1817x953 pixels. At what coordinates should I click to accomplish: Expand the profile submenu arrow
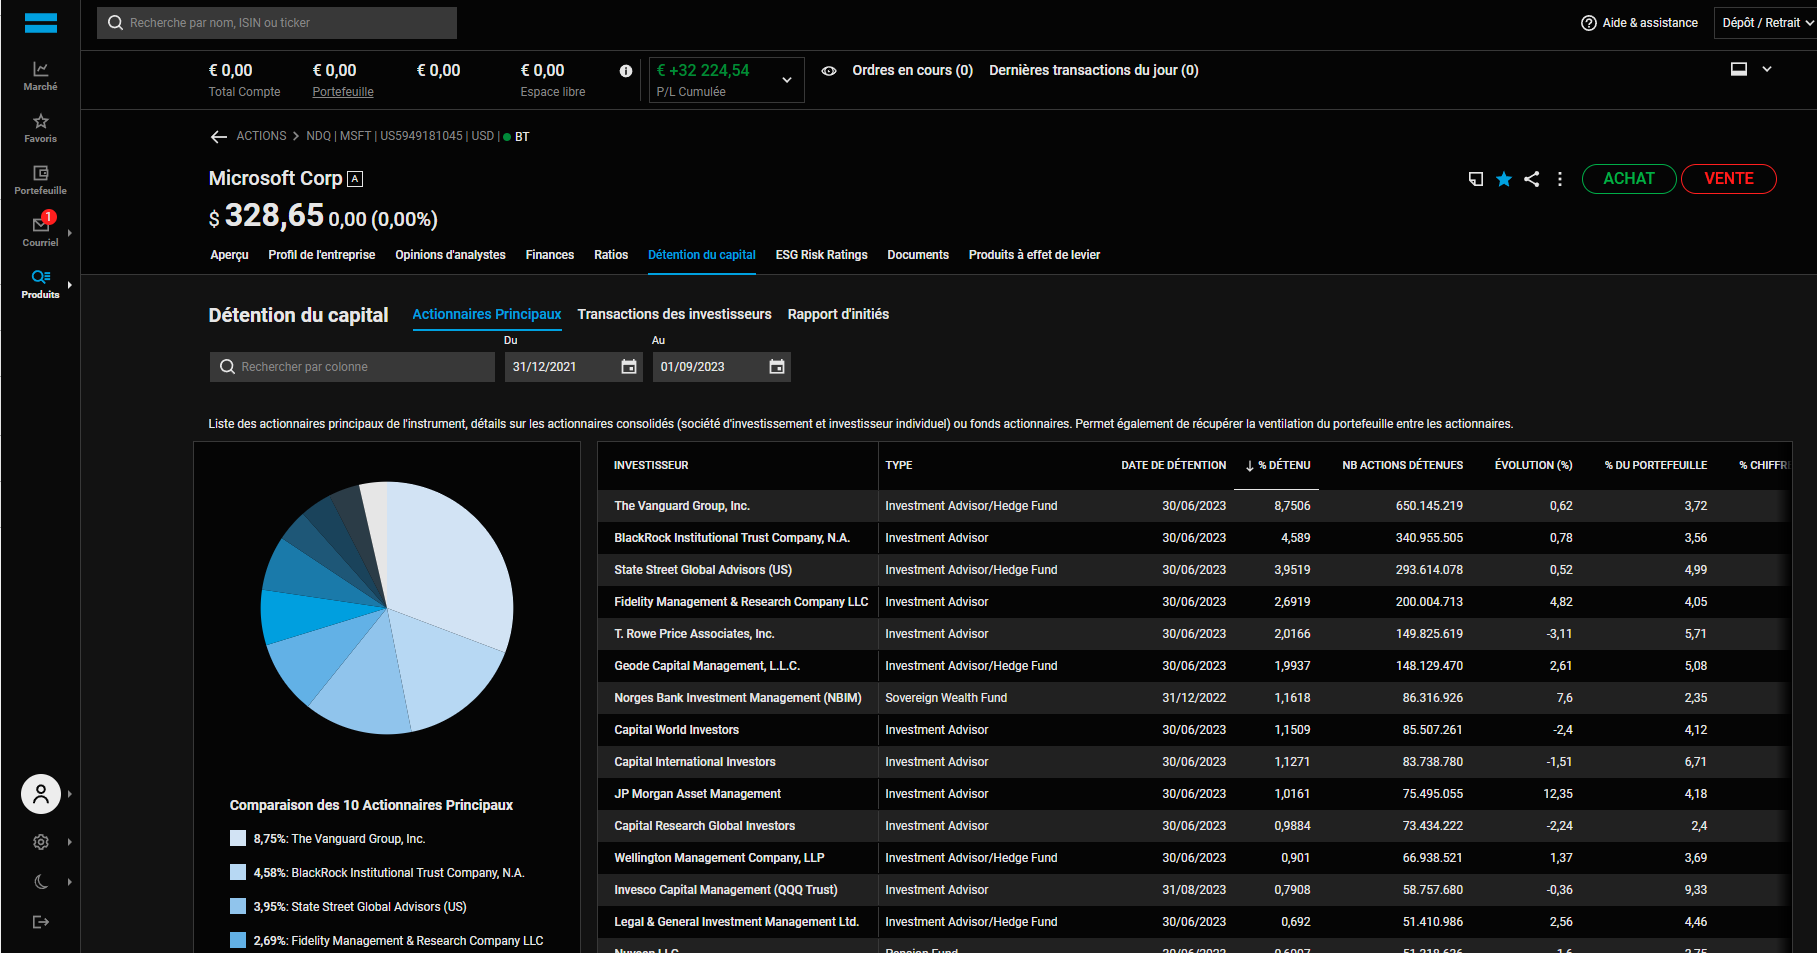(x=69, y=794)
